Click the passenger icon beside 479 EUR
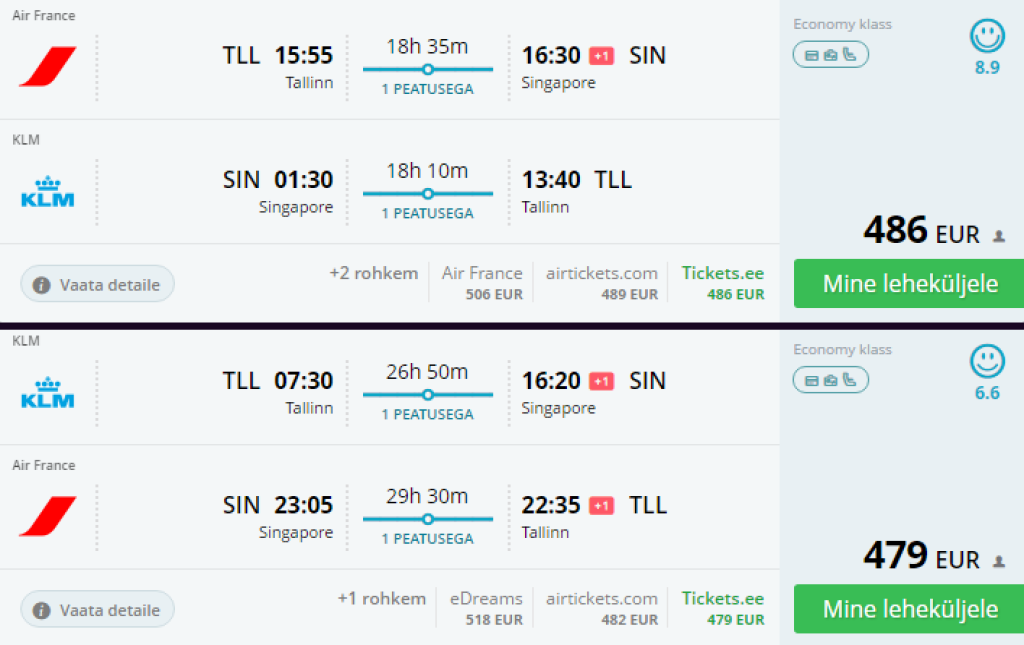Viewport: 1024px width, 645px height. 998,562
